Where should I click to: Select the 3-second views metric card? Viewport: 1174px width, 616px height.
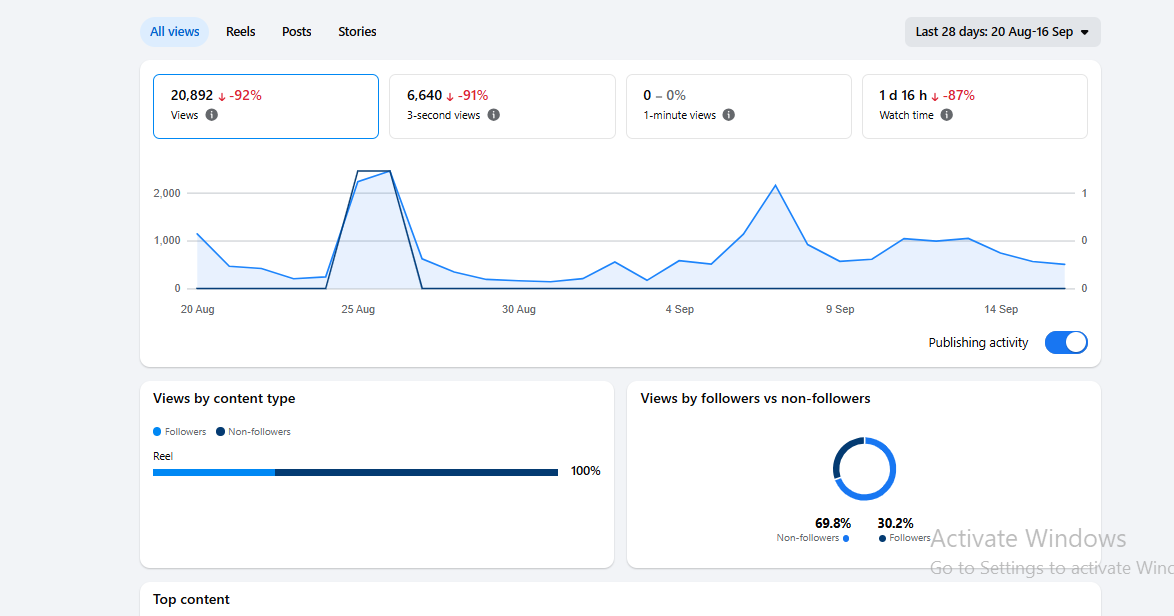coord(502,106)
